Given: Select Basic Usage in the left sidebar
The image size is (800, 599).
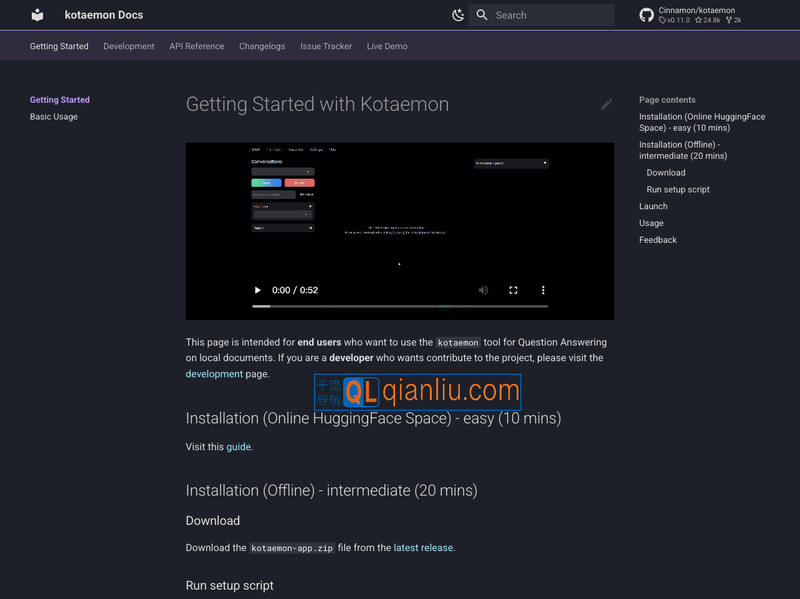Looking at the screenshot, I should click(x=54, y=117).
